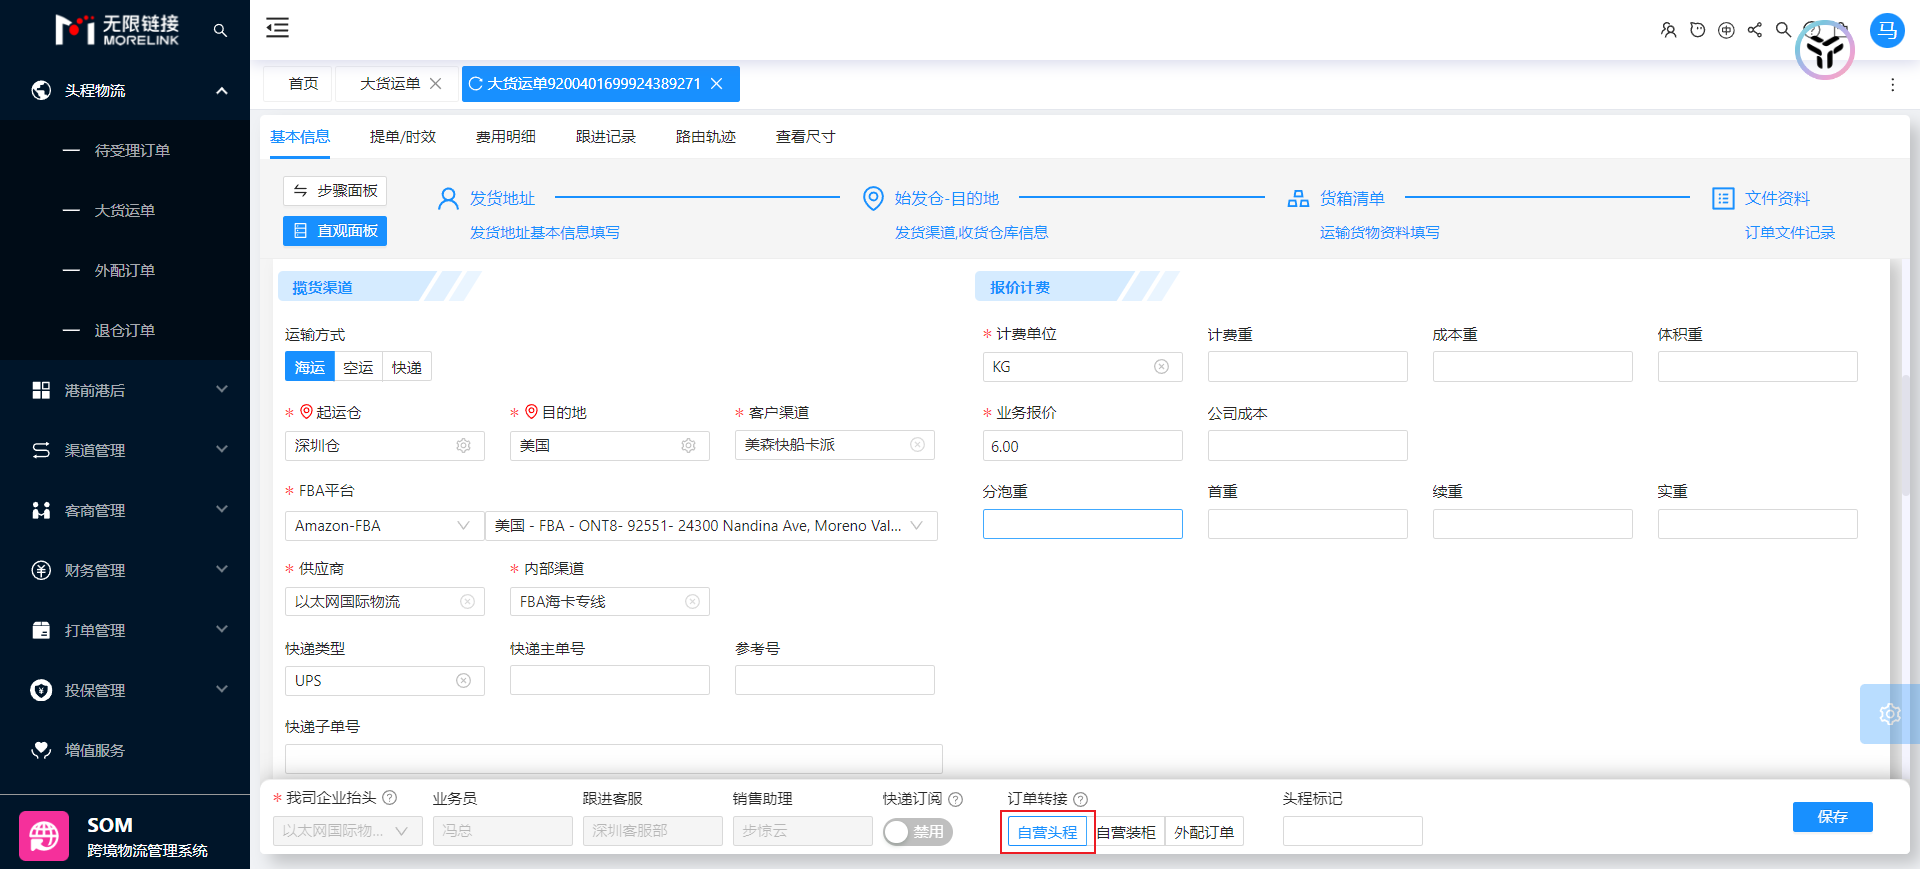Click the 业务报价 input field
Viewport: 1920px width, 869px height.
[x=1083, y=446]
